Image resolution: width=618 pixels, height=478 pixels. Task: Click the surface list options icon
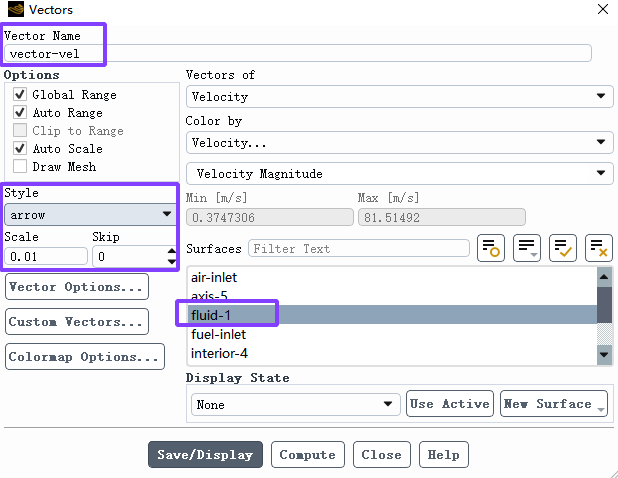[527, 248]
